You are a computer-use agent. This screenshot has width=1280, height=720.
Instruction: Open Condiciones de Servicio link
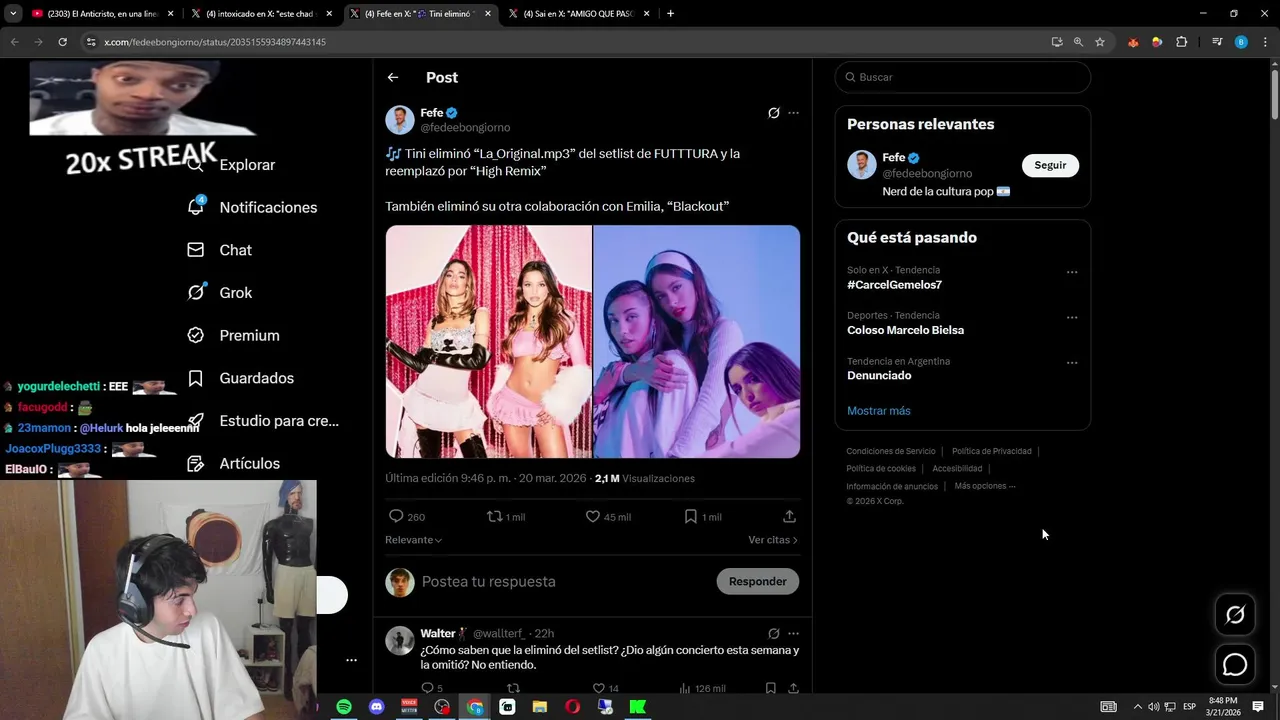tap(891, 451)
